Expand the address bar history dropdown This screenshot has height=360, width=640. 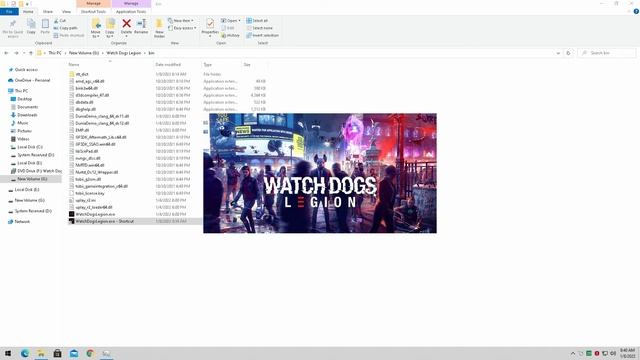click(x=558, y=53)
